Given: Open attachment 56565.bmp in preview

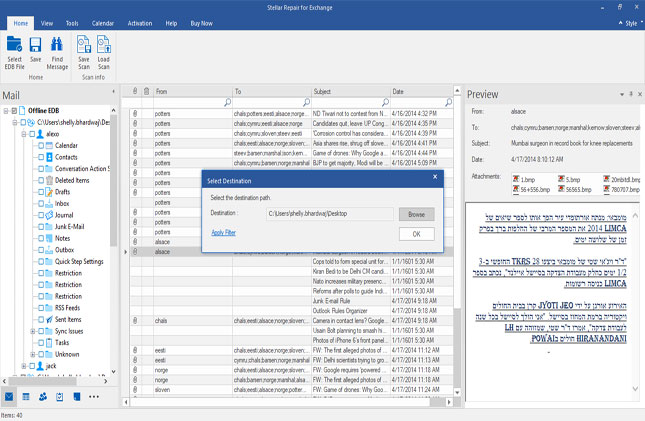Looking at the screenshot, I should pyautogui.click(x=575, y=189).
